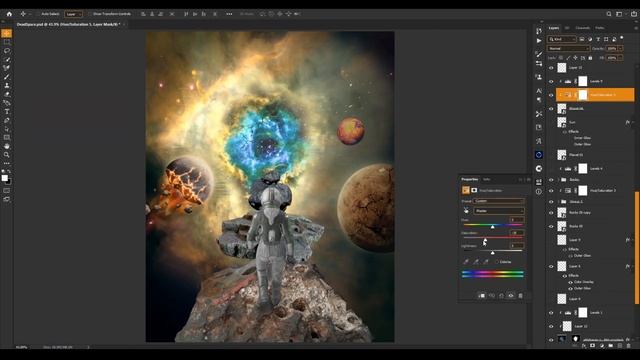Click Add layer mask icon at Layers bottom
The image size is (640, 360).
click(x=593, y=346)
